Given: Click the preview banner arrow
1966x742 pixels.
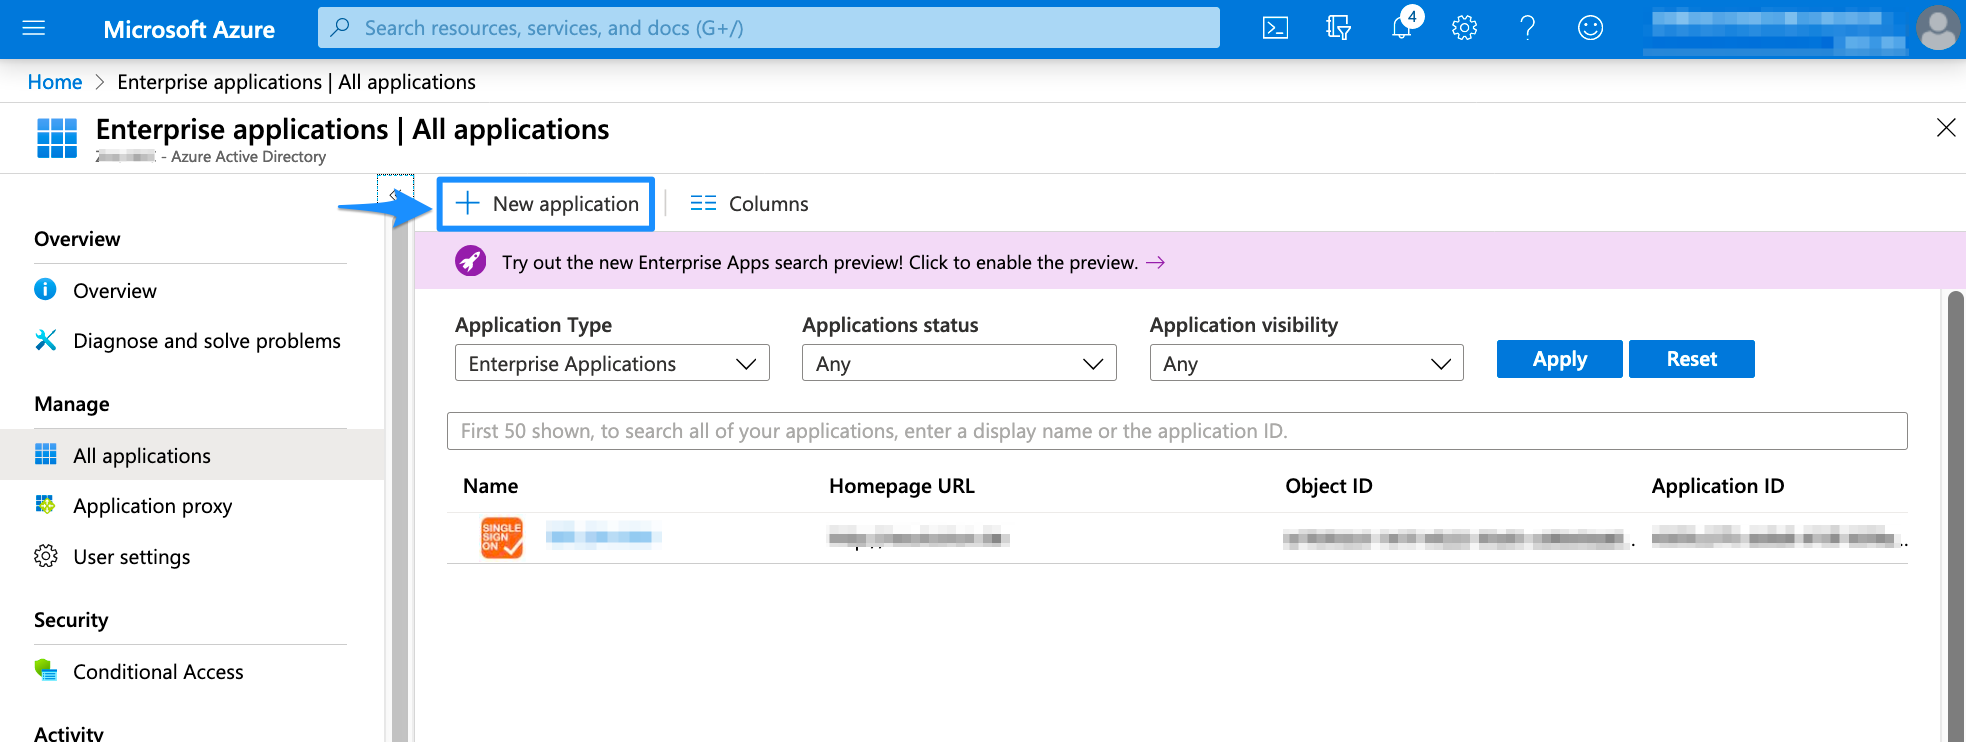Looking at the screenshot, I should tap(1155, 262).
